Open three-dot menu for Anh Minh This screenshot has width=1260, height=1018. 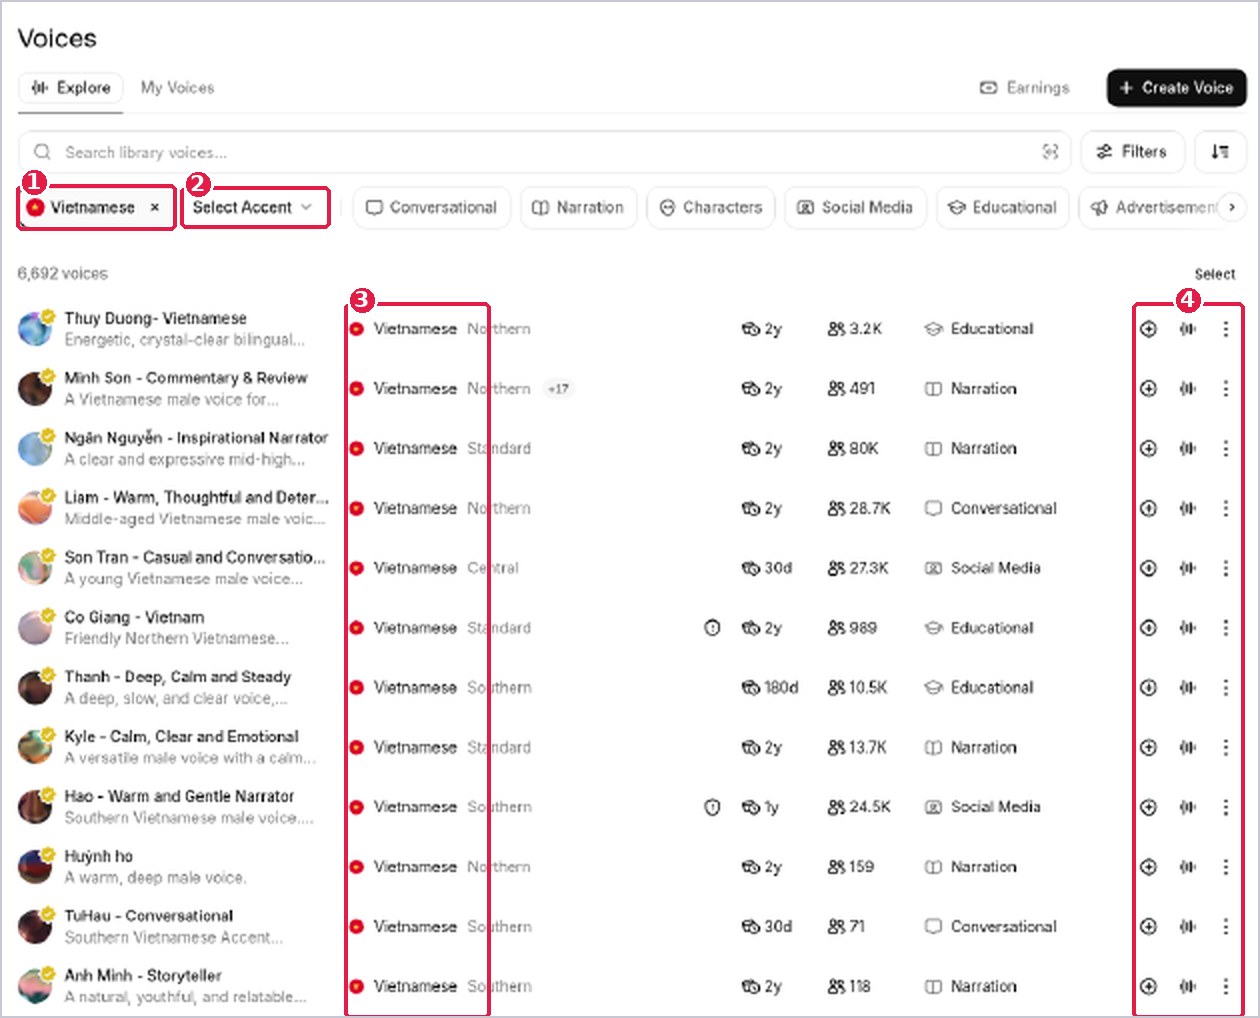(x=1226, y=986)
